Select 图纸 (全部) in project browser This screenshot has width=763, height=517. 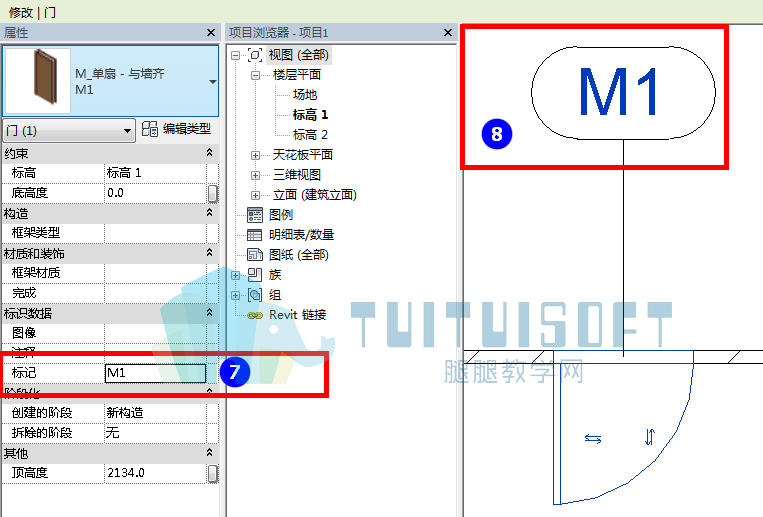coord(299,255)
